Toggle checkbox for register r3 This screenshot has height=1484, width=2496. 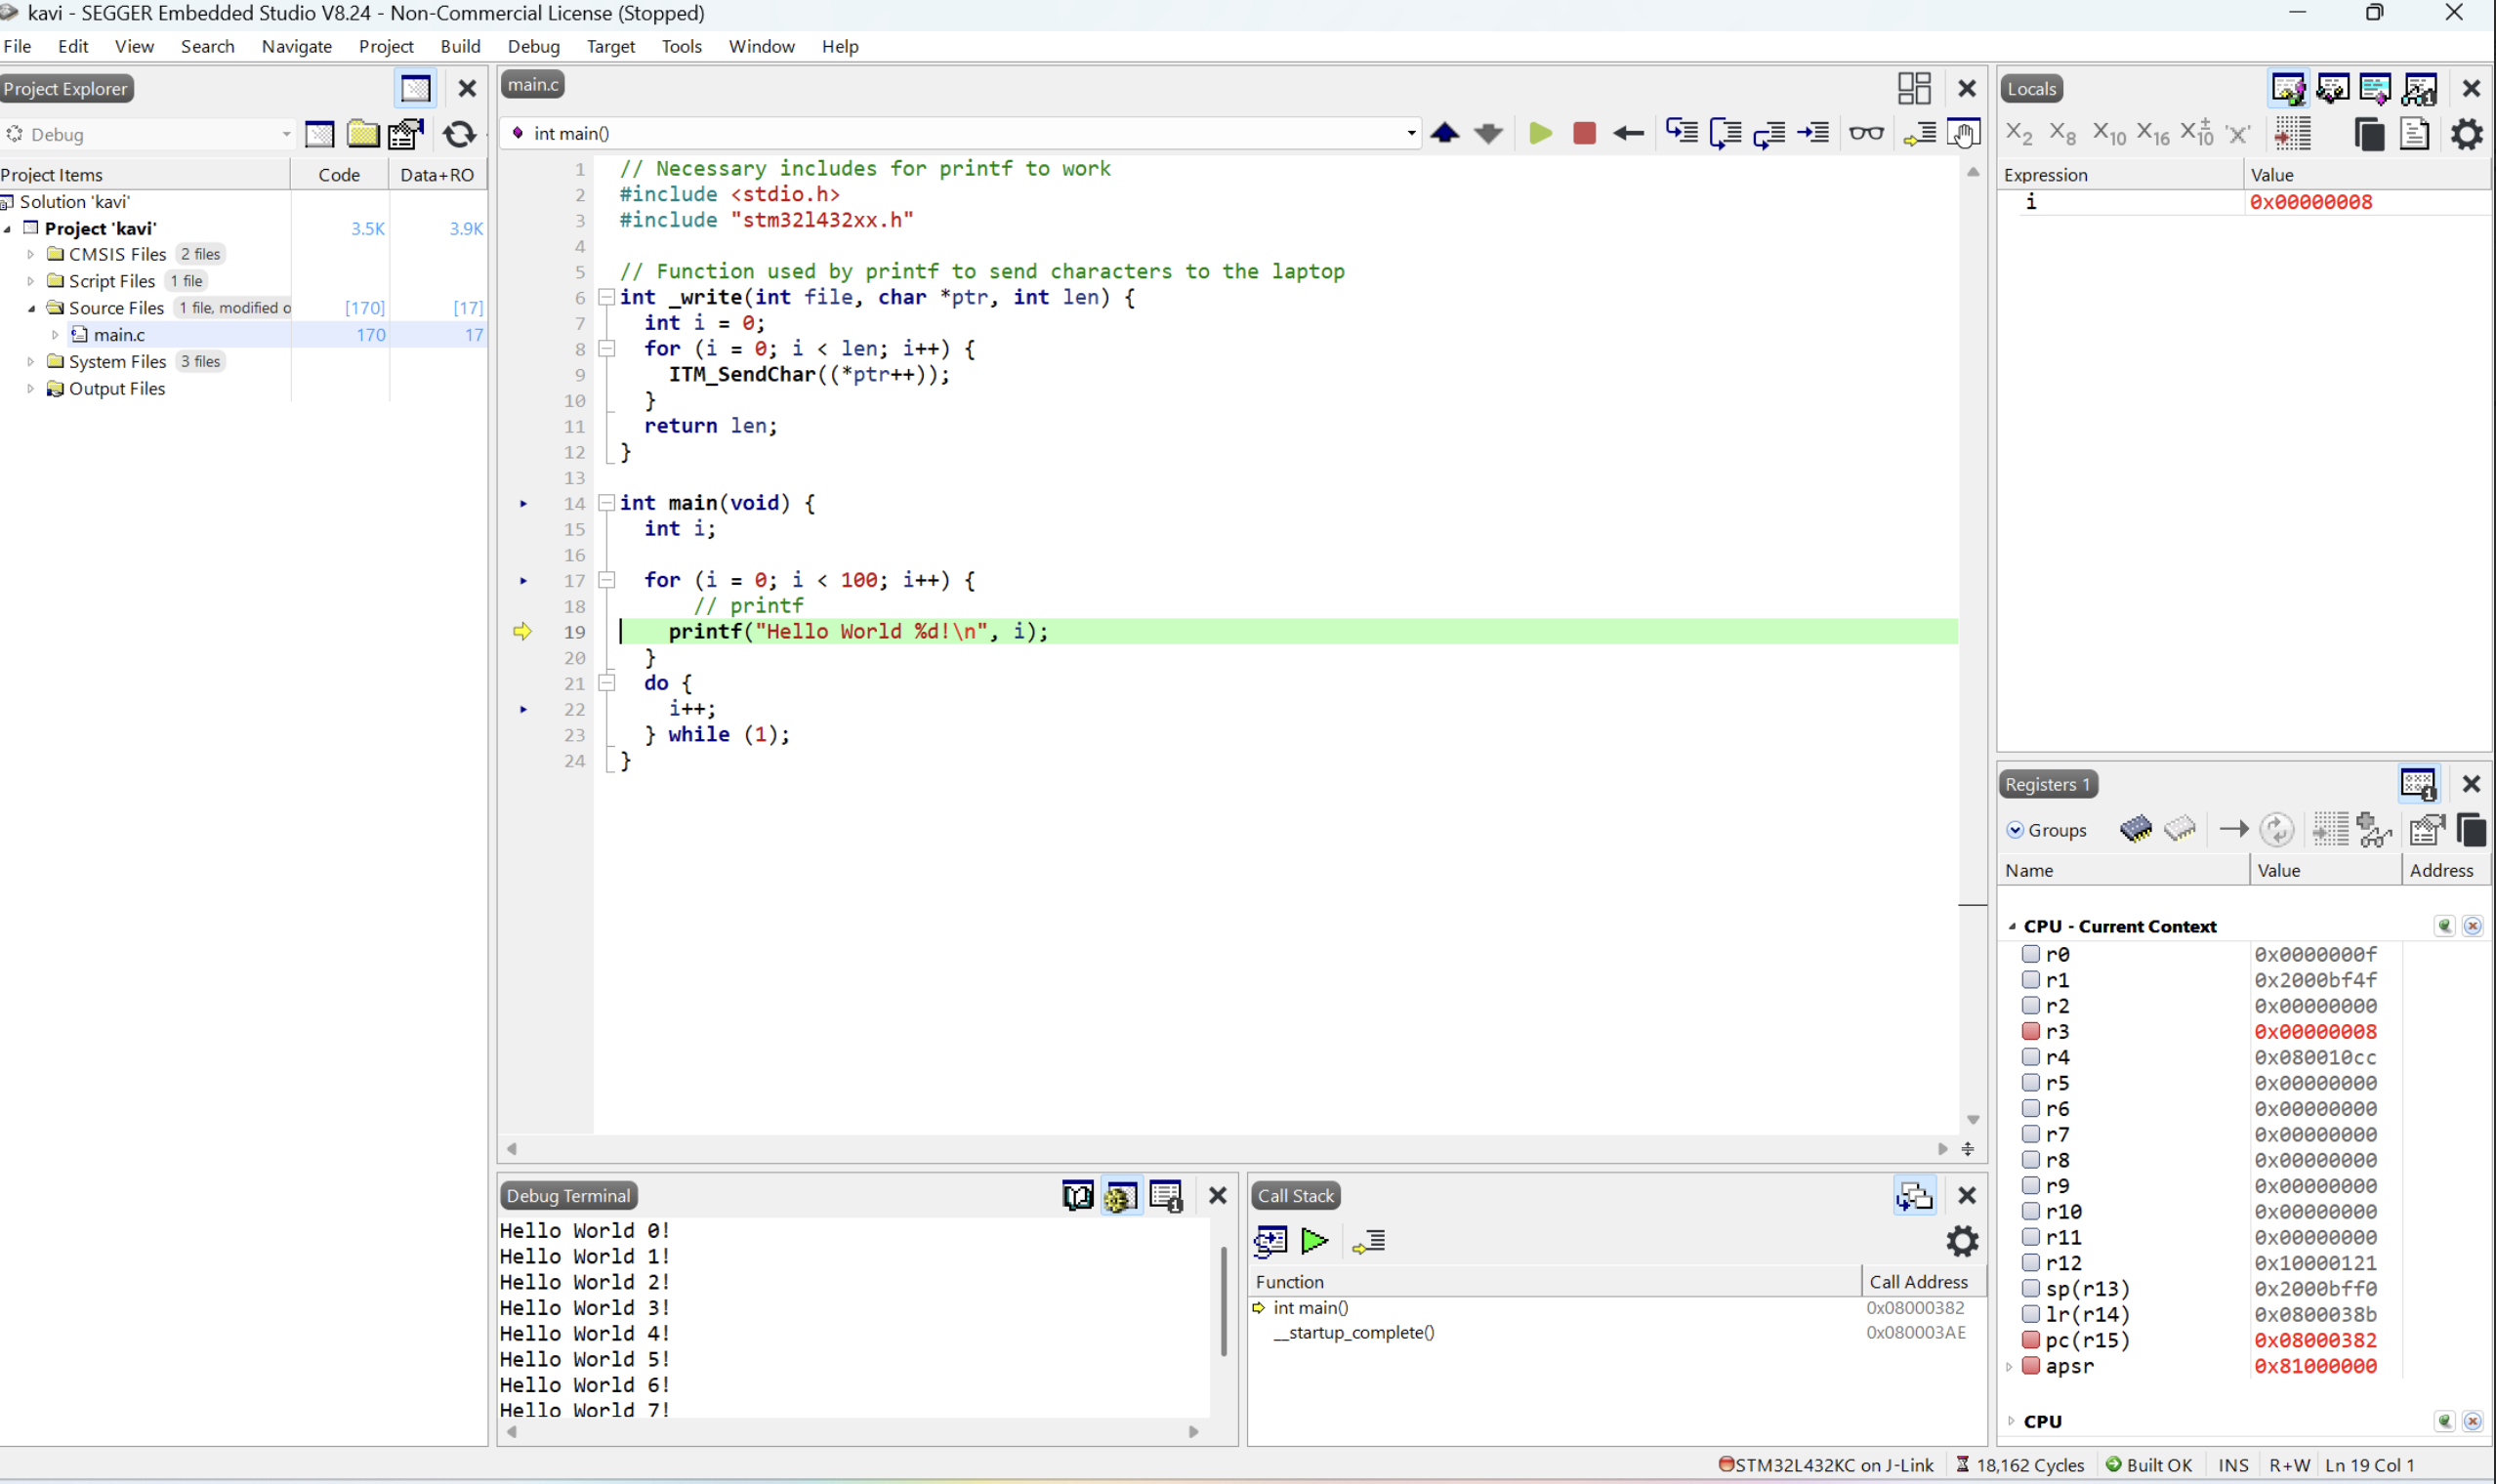click(x=2030, y=1031)
